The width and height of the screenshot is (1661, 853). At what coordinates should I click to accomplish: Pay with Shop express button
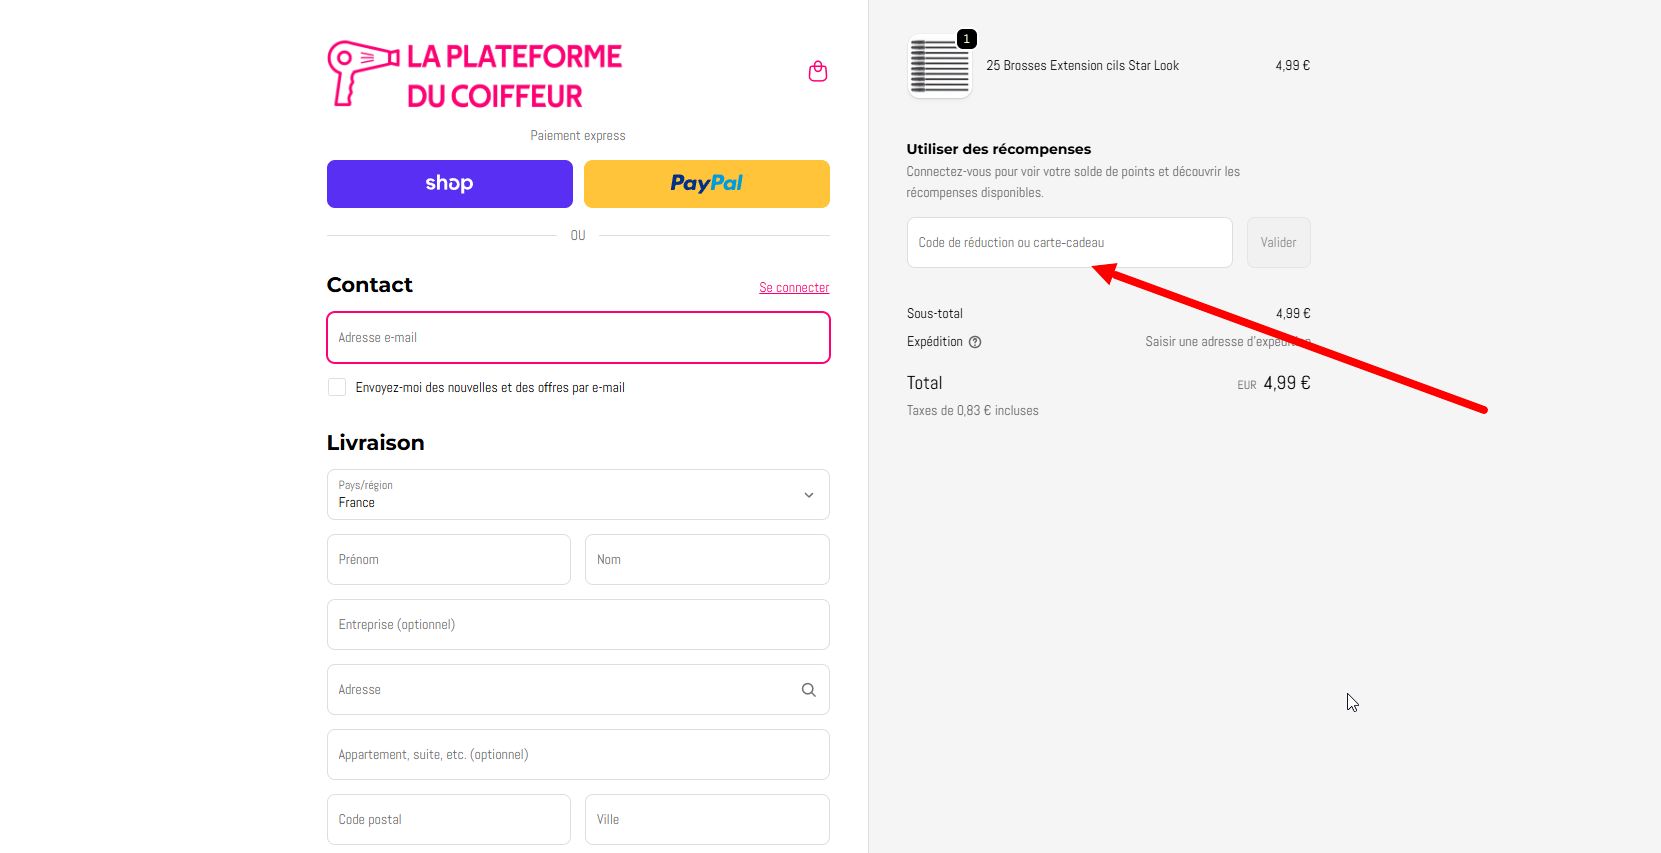click(450, 184)
